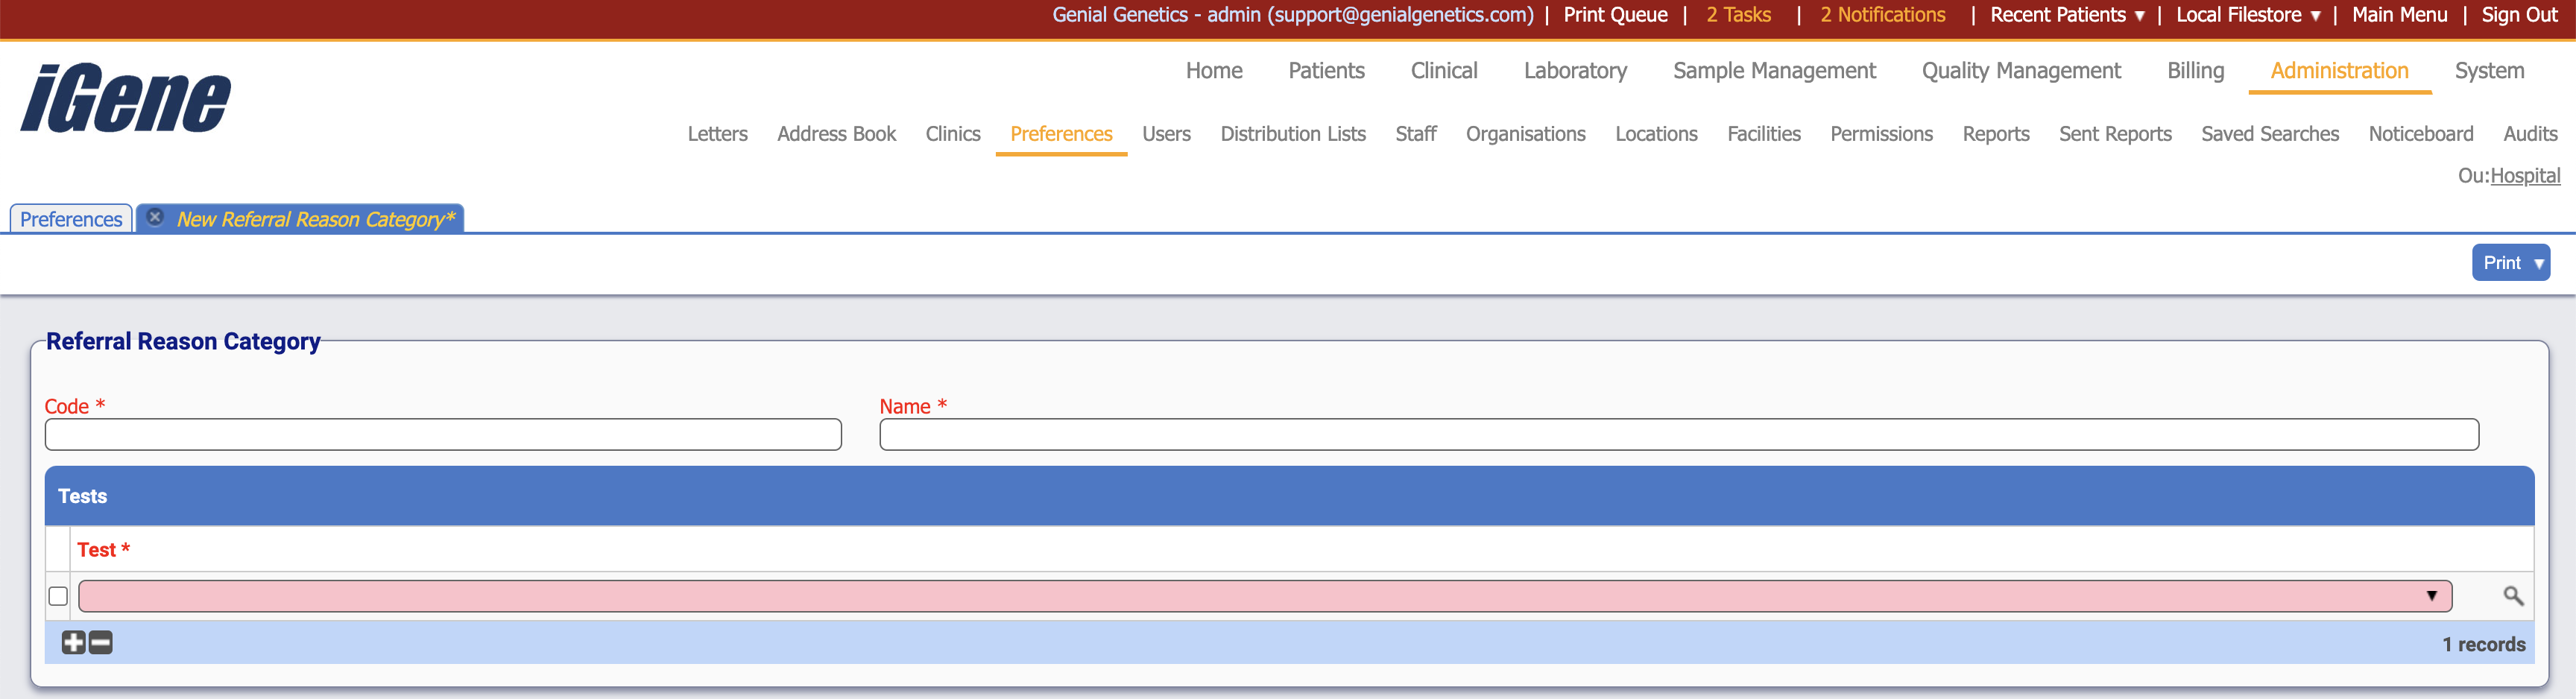
Task: Open the Print Queue
Action: (x=1614, y=15)
